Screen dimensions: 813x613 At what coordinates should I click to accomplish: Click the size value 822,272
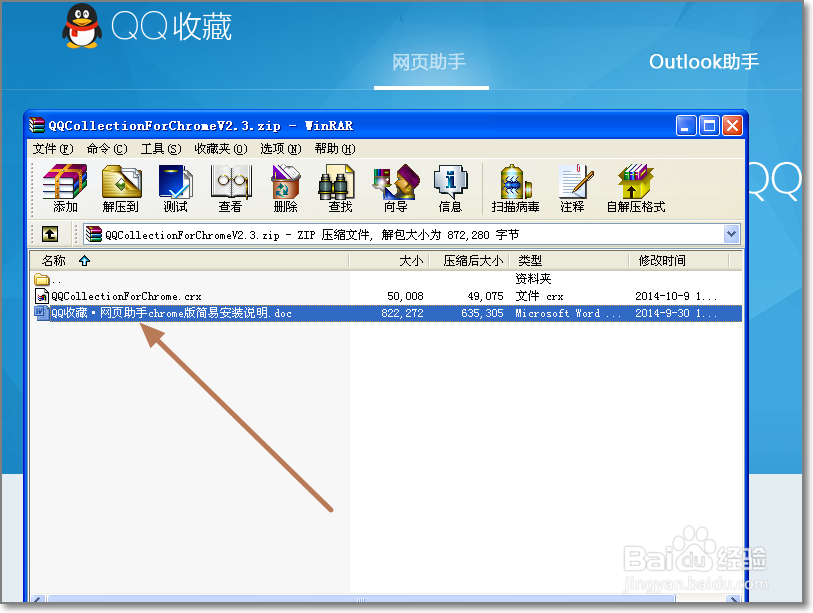point(402,313)
